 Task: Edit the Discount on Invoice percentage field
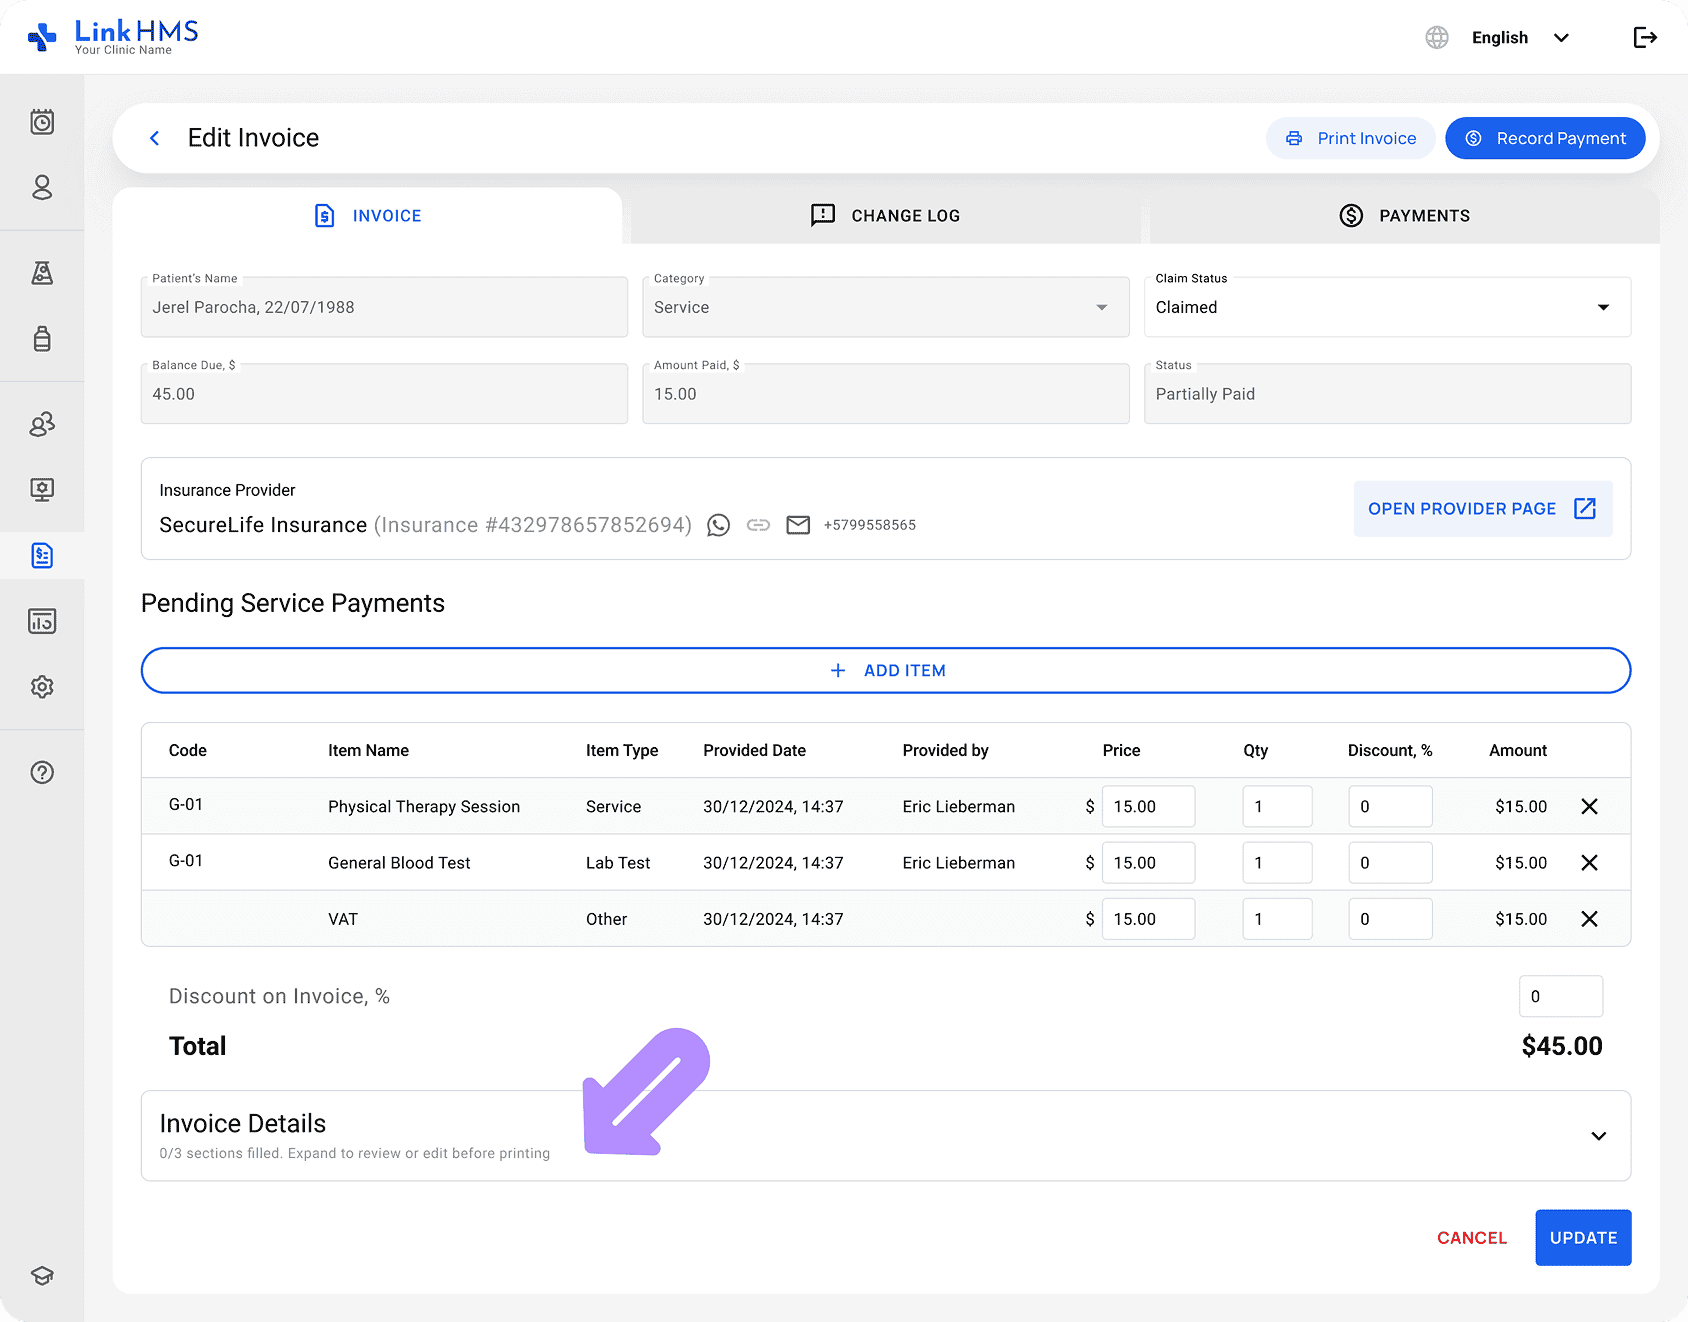(1560, 996)
